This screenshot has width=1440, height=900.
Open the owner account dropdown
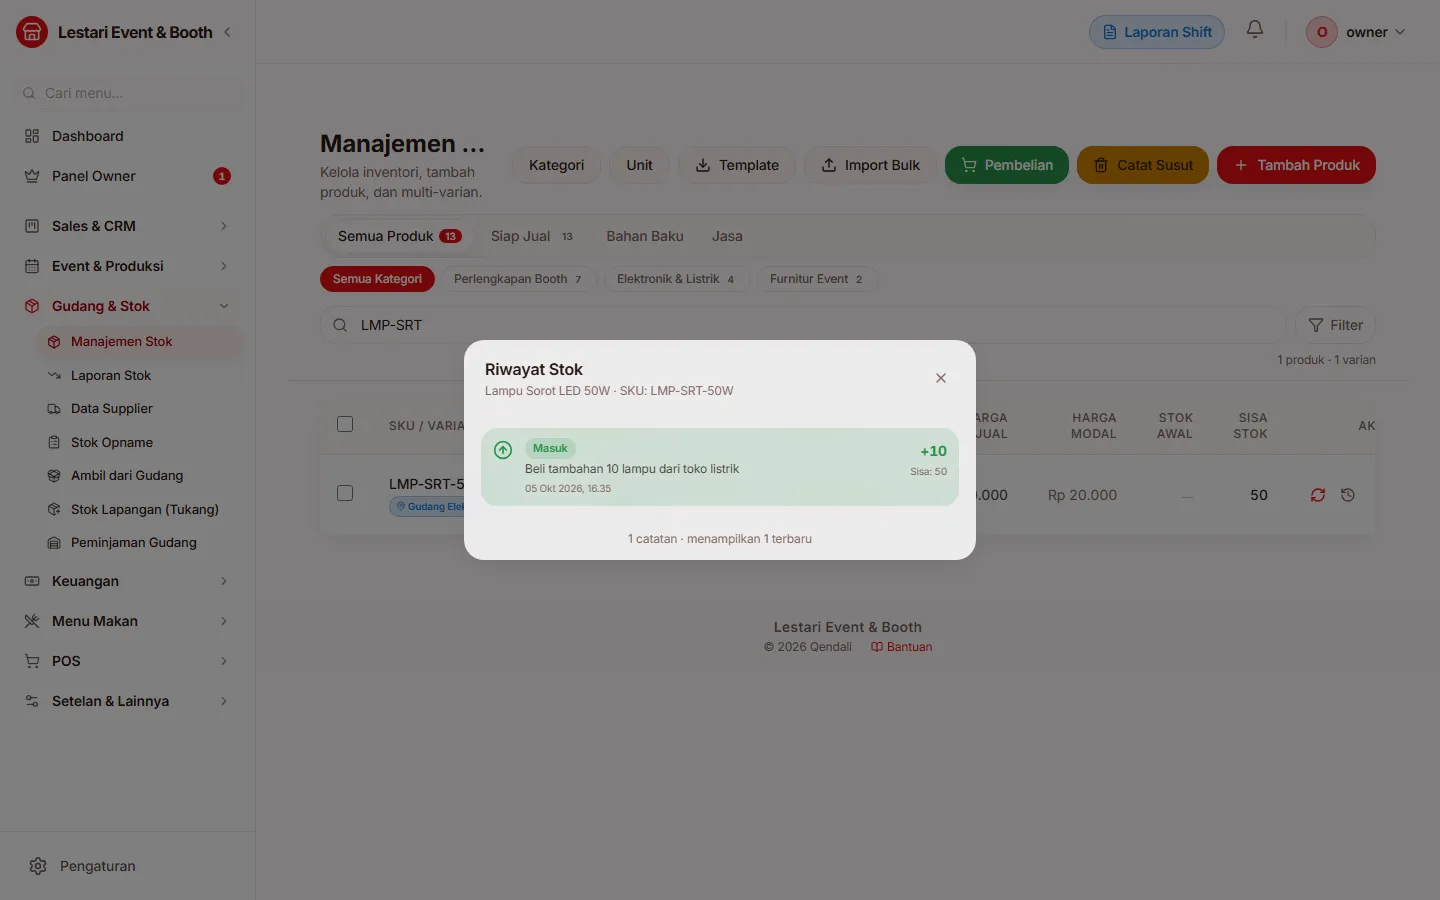point(1357,32)
